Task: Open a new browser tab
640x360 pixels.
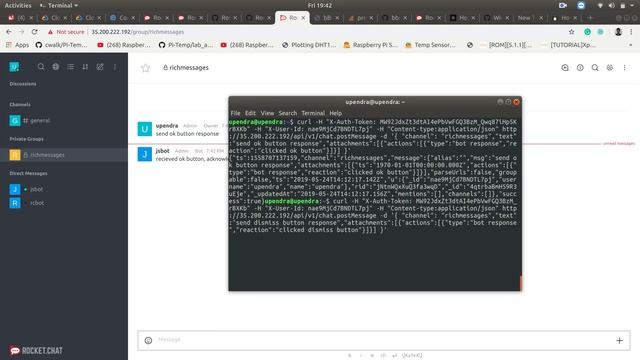Action: pyautogui.click(x=590, y=18)
